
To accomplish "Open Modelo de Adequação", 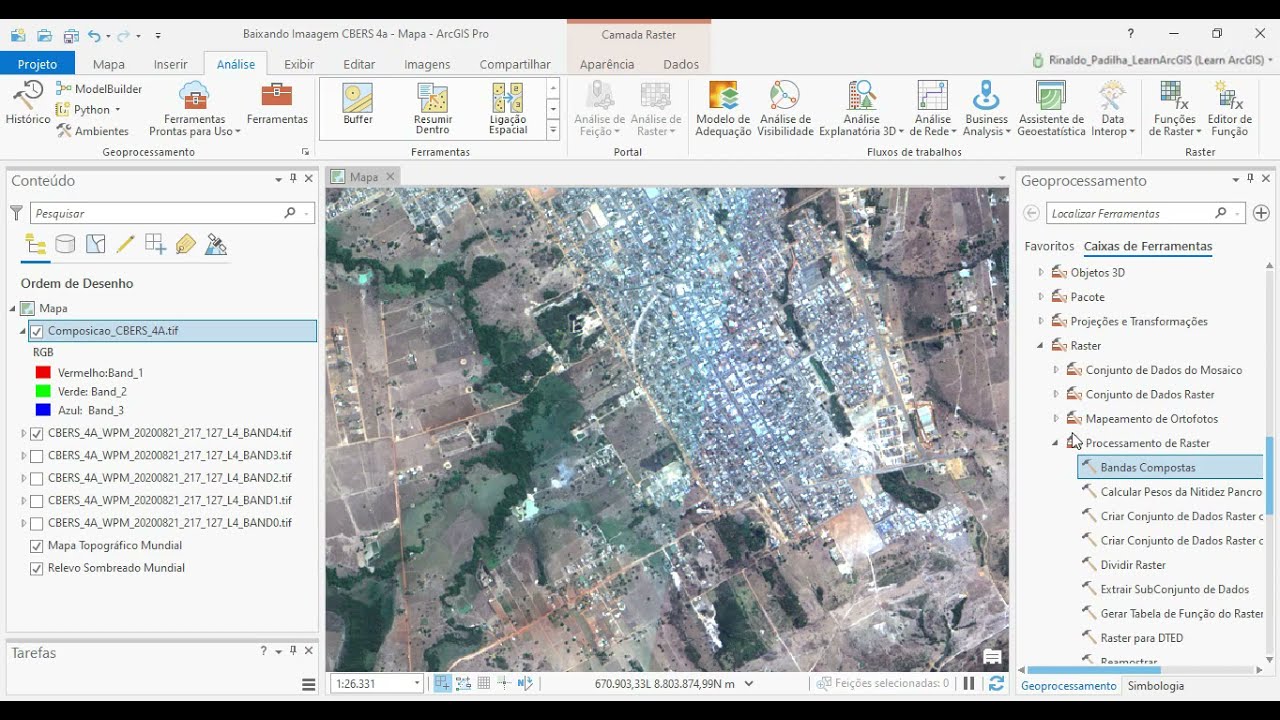I will tap(723, 109).
